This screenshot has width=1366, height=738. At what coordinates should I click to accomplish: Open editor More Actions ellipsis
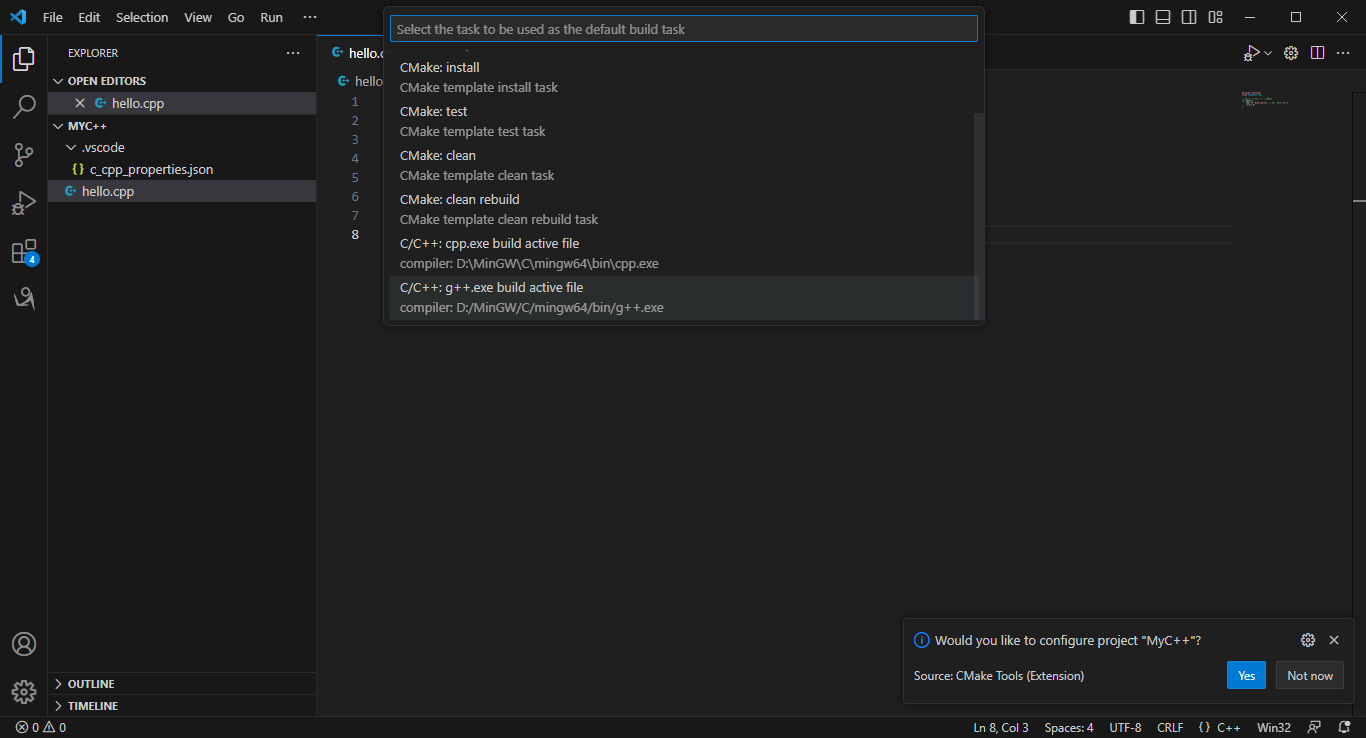click(x=1345, y=53)
